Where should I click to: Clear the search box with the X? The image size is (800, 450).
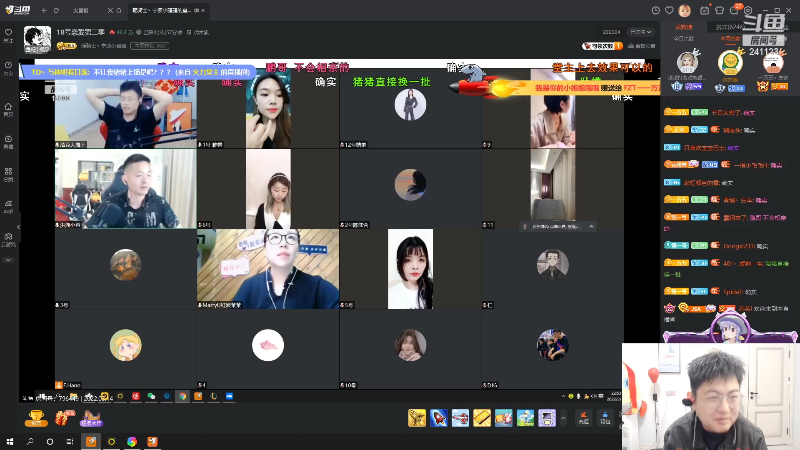pyautogui.click(x=110, y=10)
